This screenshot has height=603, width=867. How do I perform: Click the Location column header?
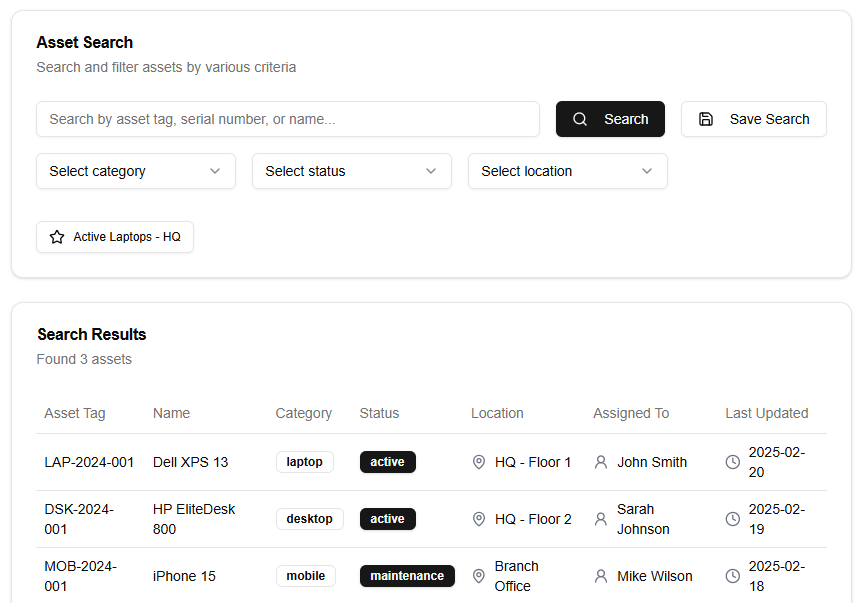[x=497, y=413]
